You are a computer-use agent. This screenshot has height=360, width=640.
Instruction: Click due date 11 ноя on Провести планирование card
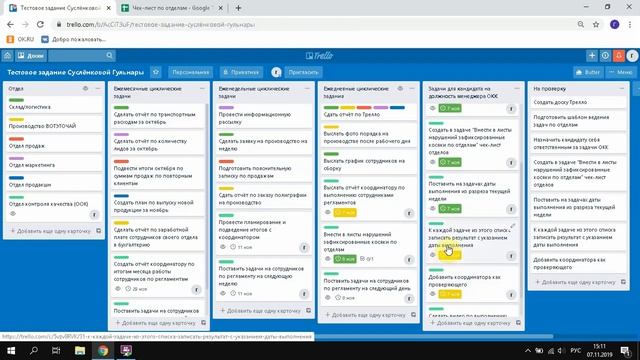[241, 247]
